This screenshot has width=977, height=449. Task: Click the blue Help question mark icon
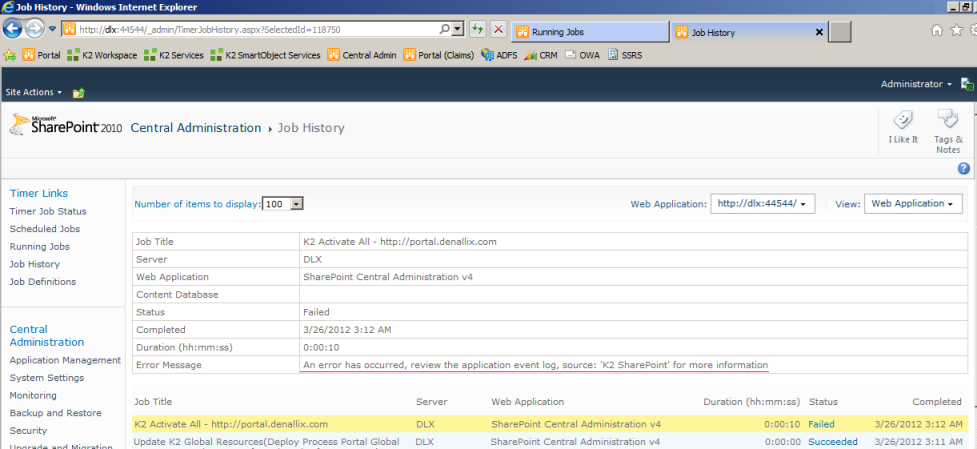click(x=964, y=168)
